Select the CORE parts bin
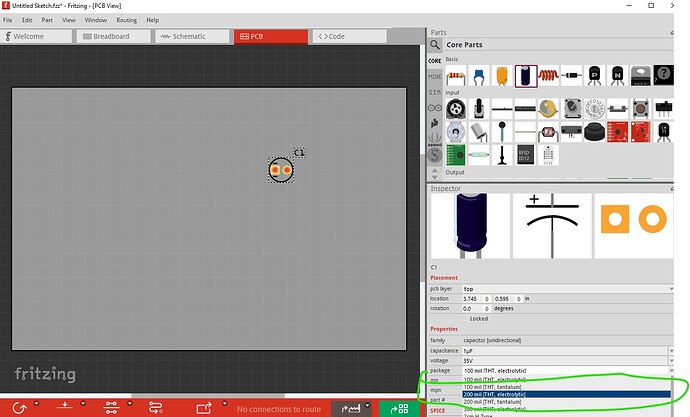 point(435,61)
